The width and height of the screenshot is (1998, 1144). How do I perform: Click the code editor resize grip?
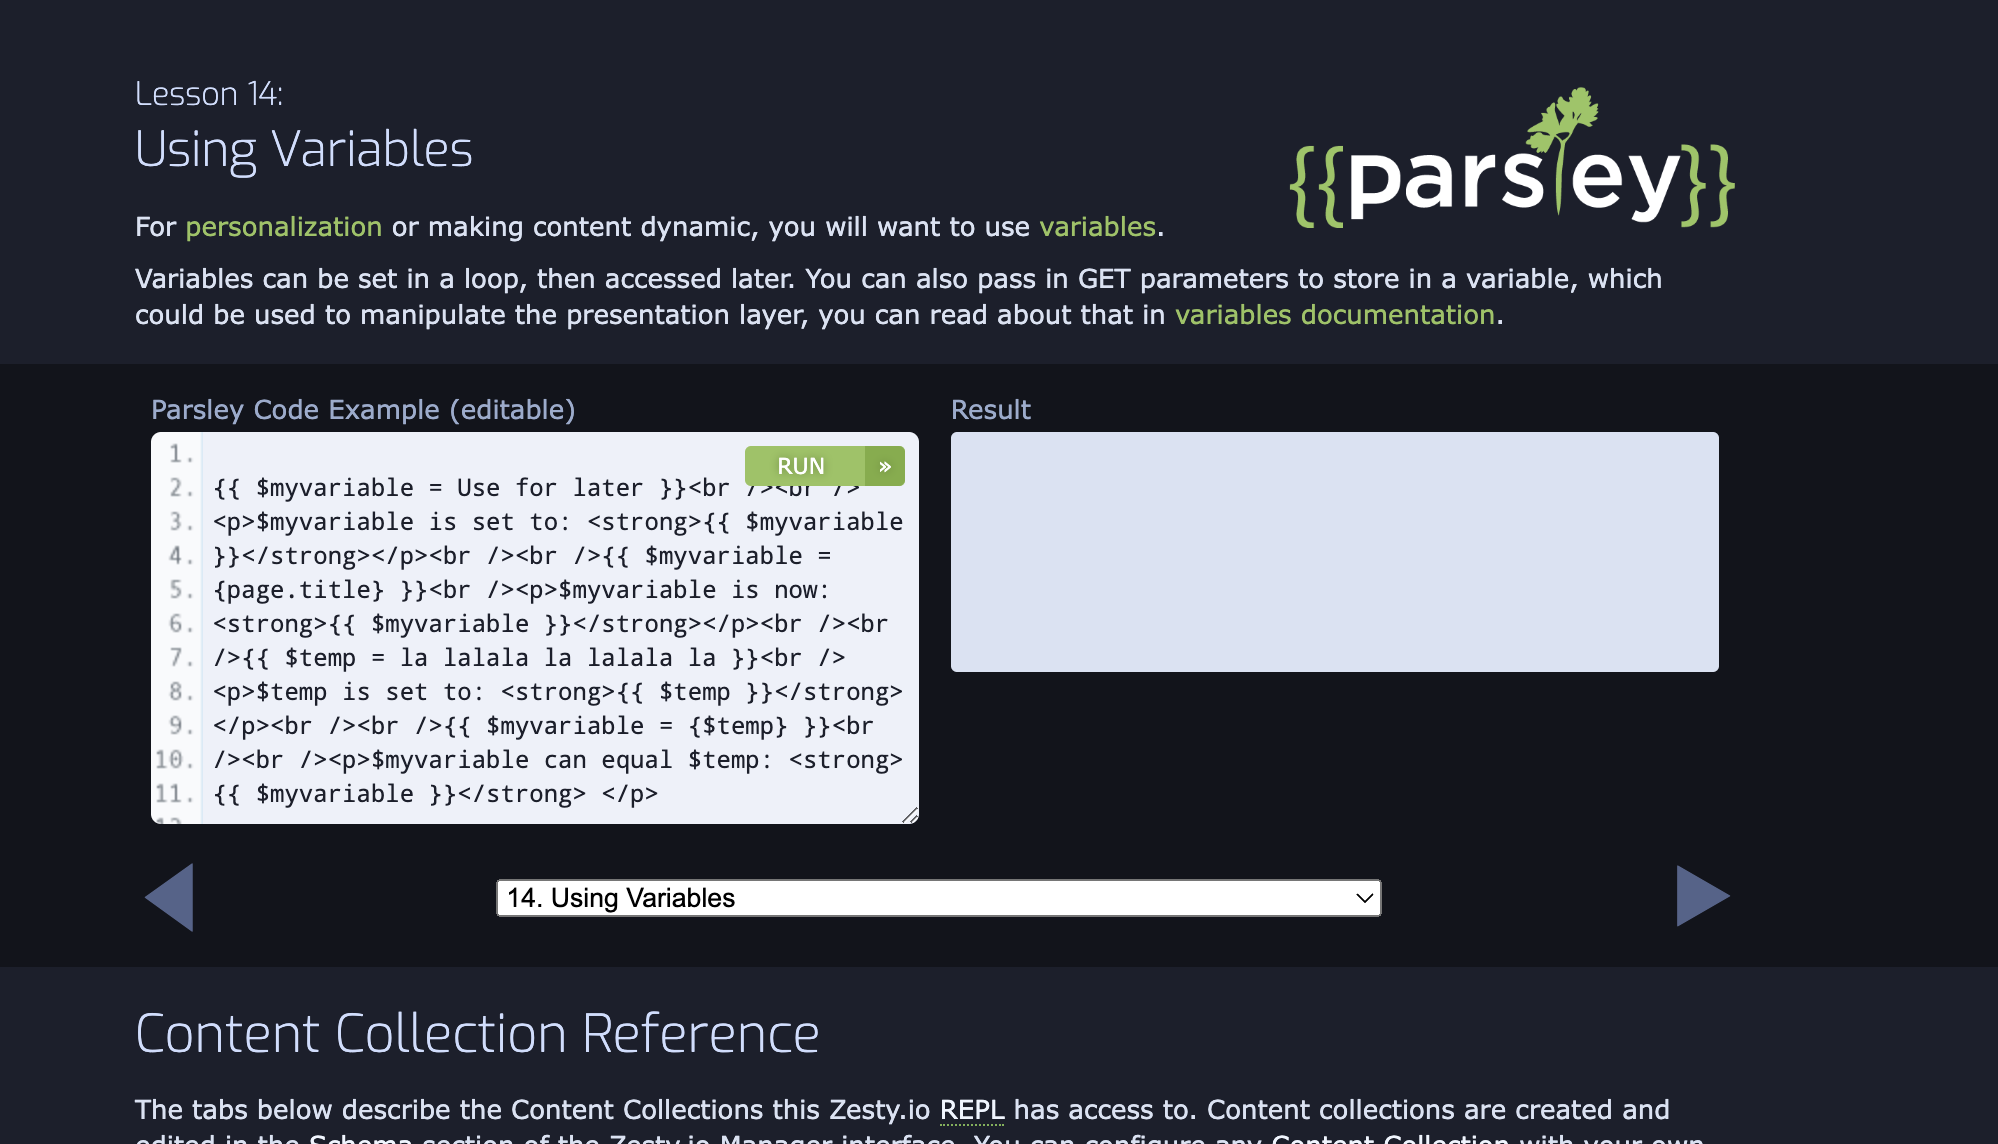[x=911, y=817]
